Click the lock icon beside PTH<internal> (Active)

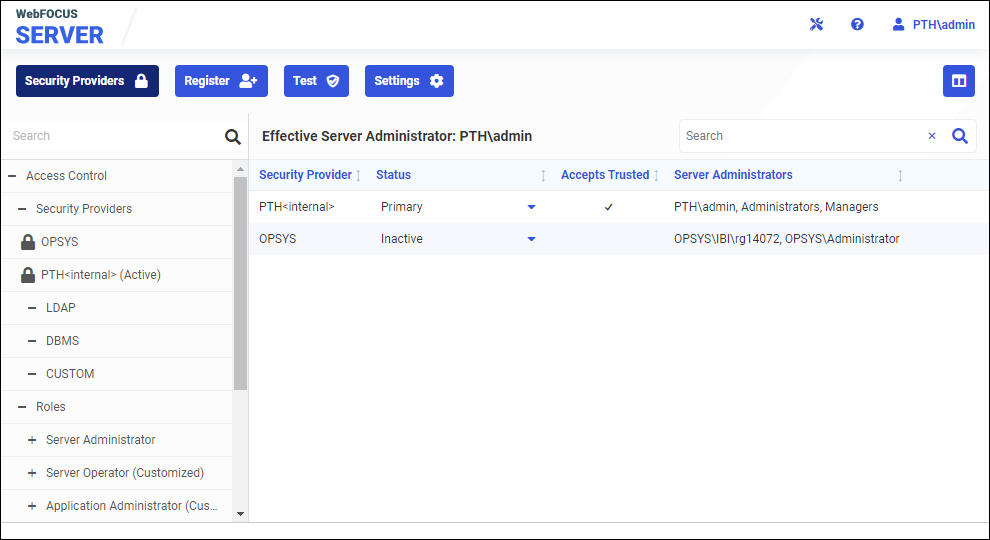coord(28,275)
